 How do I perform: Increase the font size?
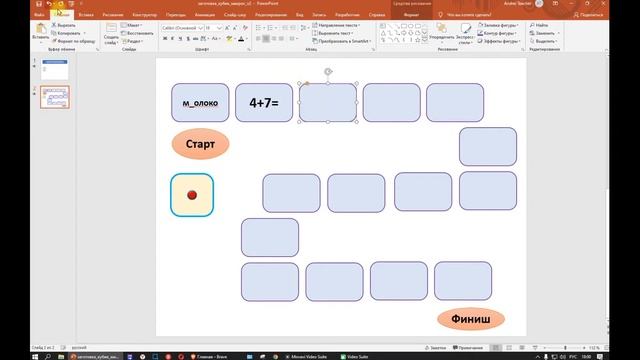click(x=227, y=28)
